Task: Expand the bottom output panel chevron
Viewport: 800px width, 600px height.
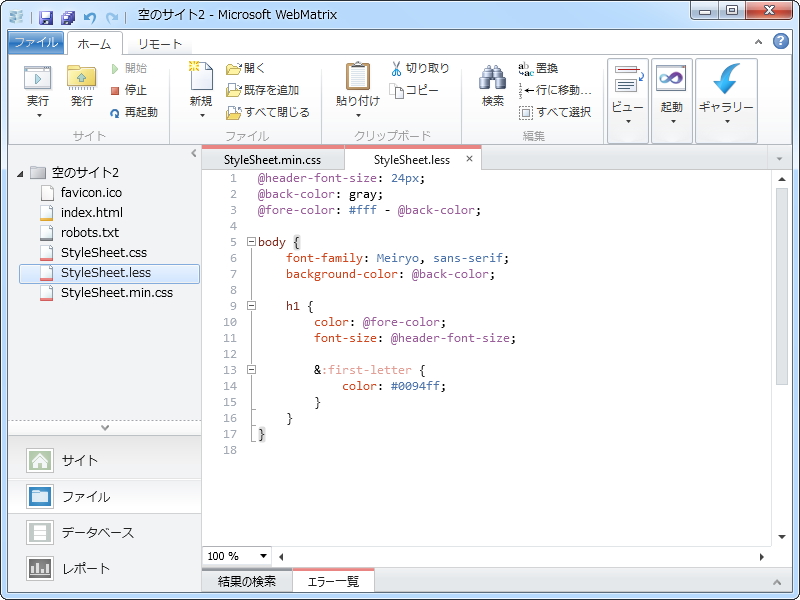Action: point(777,582)
